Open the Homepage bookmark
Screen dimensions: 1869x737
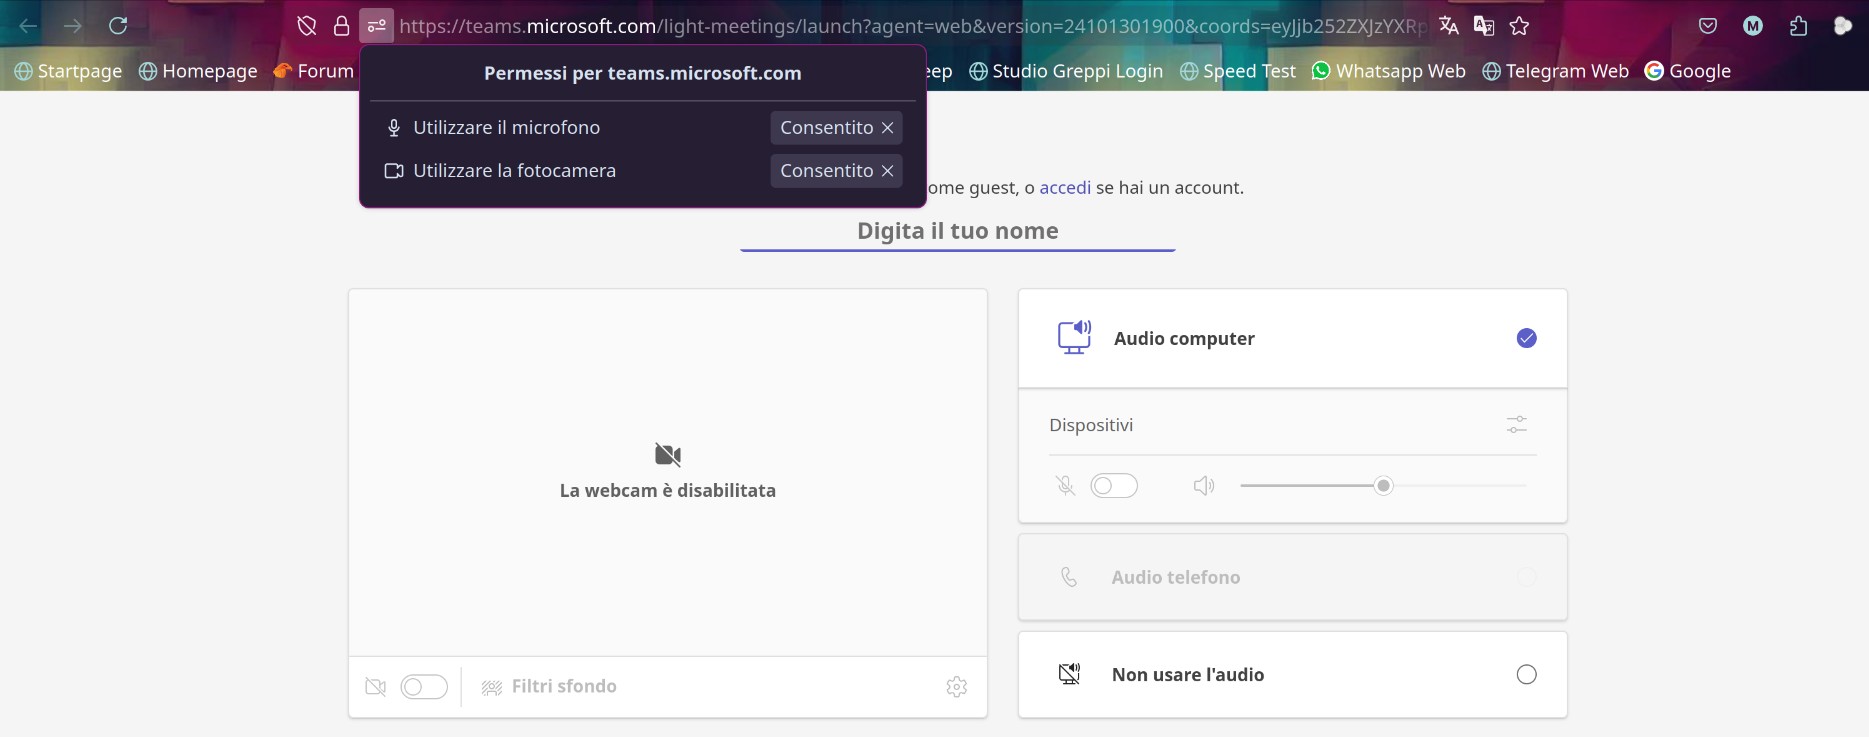(198, 71)
